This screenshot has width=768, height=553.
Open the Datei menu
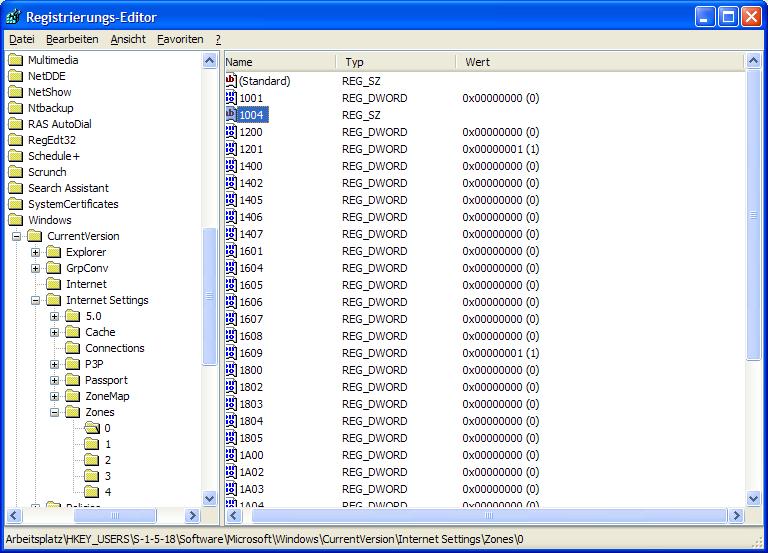tap(21, 39)
